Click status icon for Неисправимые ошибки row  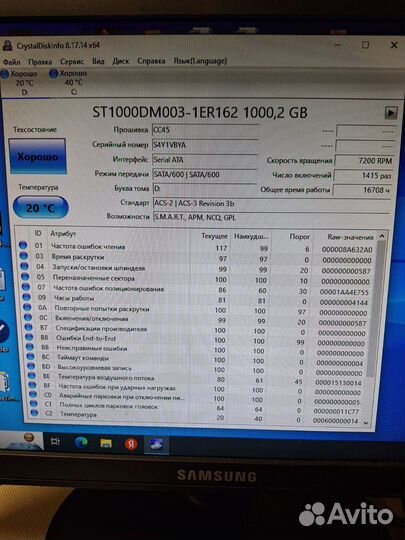point(30,346)
